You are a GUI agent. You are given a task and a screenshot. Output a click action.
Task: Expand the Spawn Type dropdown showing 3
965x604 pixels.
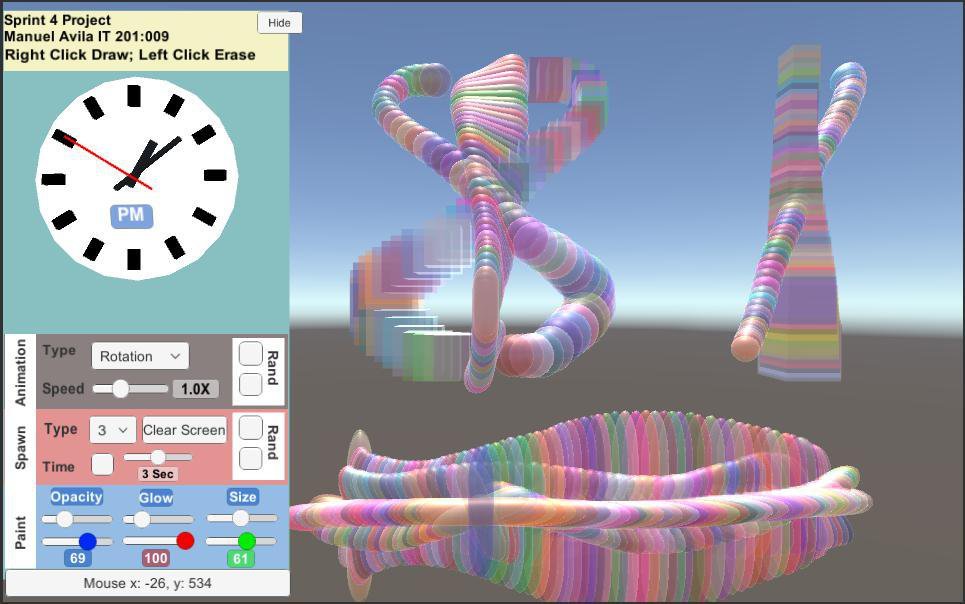pos(113,430)
